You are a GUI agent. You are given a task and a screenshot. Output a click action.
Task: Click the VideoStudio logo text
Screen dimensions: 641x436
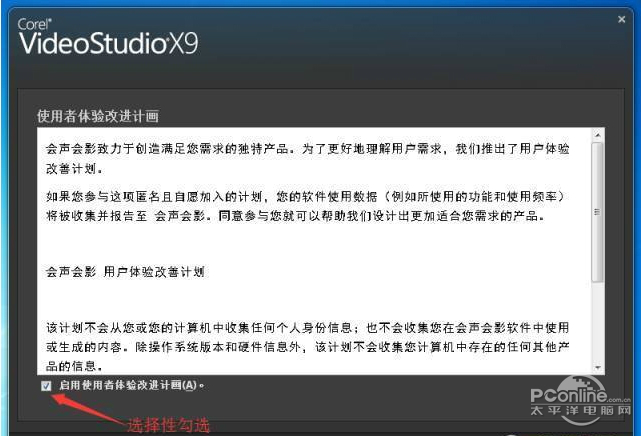[94, 43]
